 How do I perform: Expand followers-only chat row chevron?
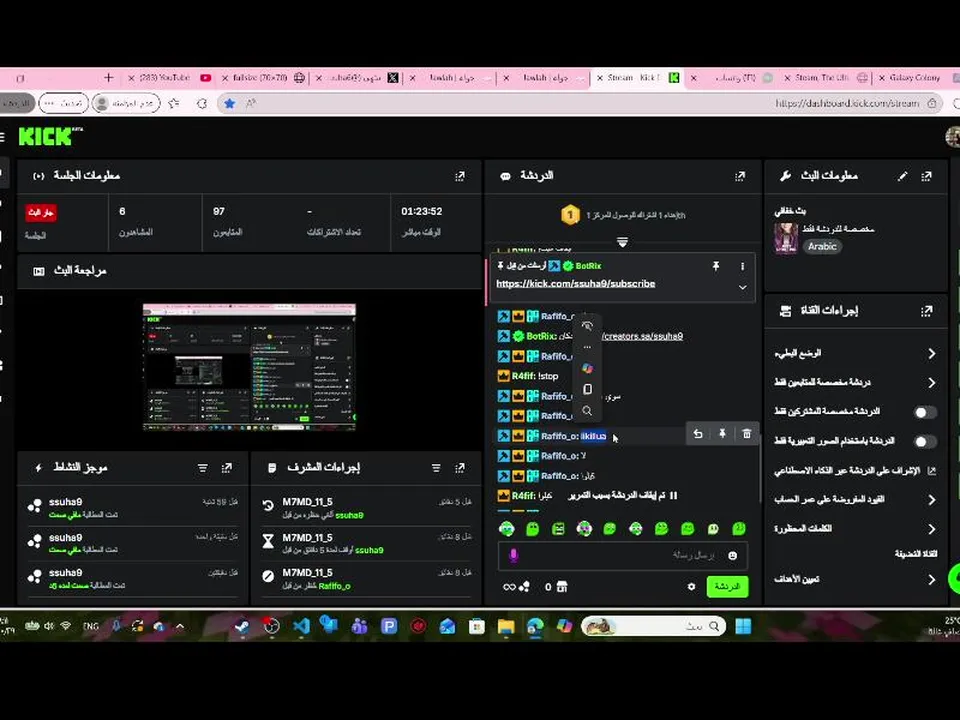tap(931, 383)
